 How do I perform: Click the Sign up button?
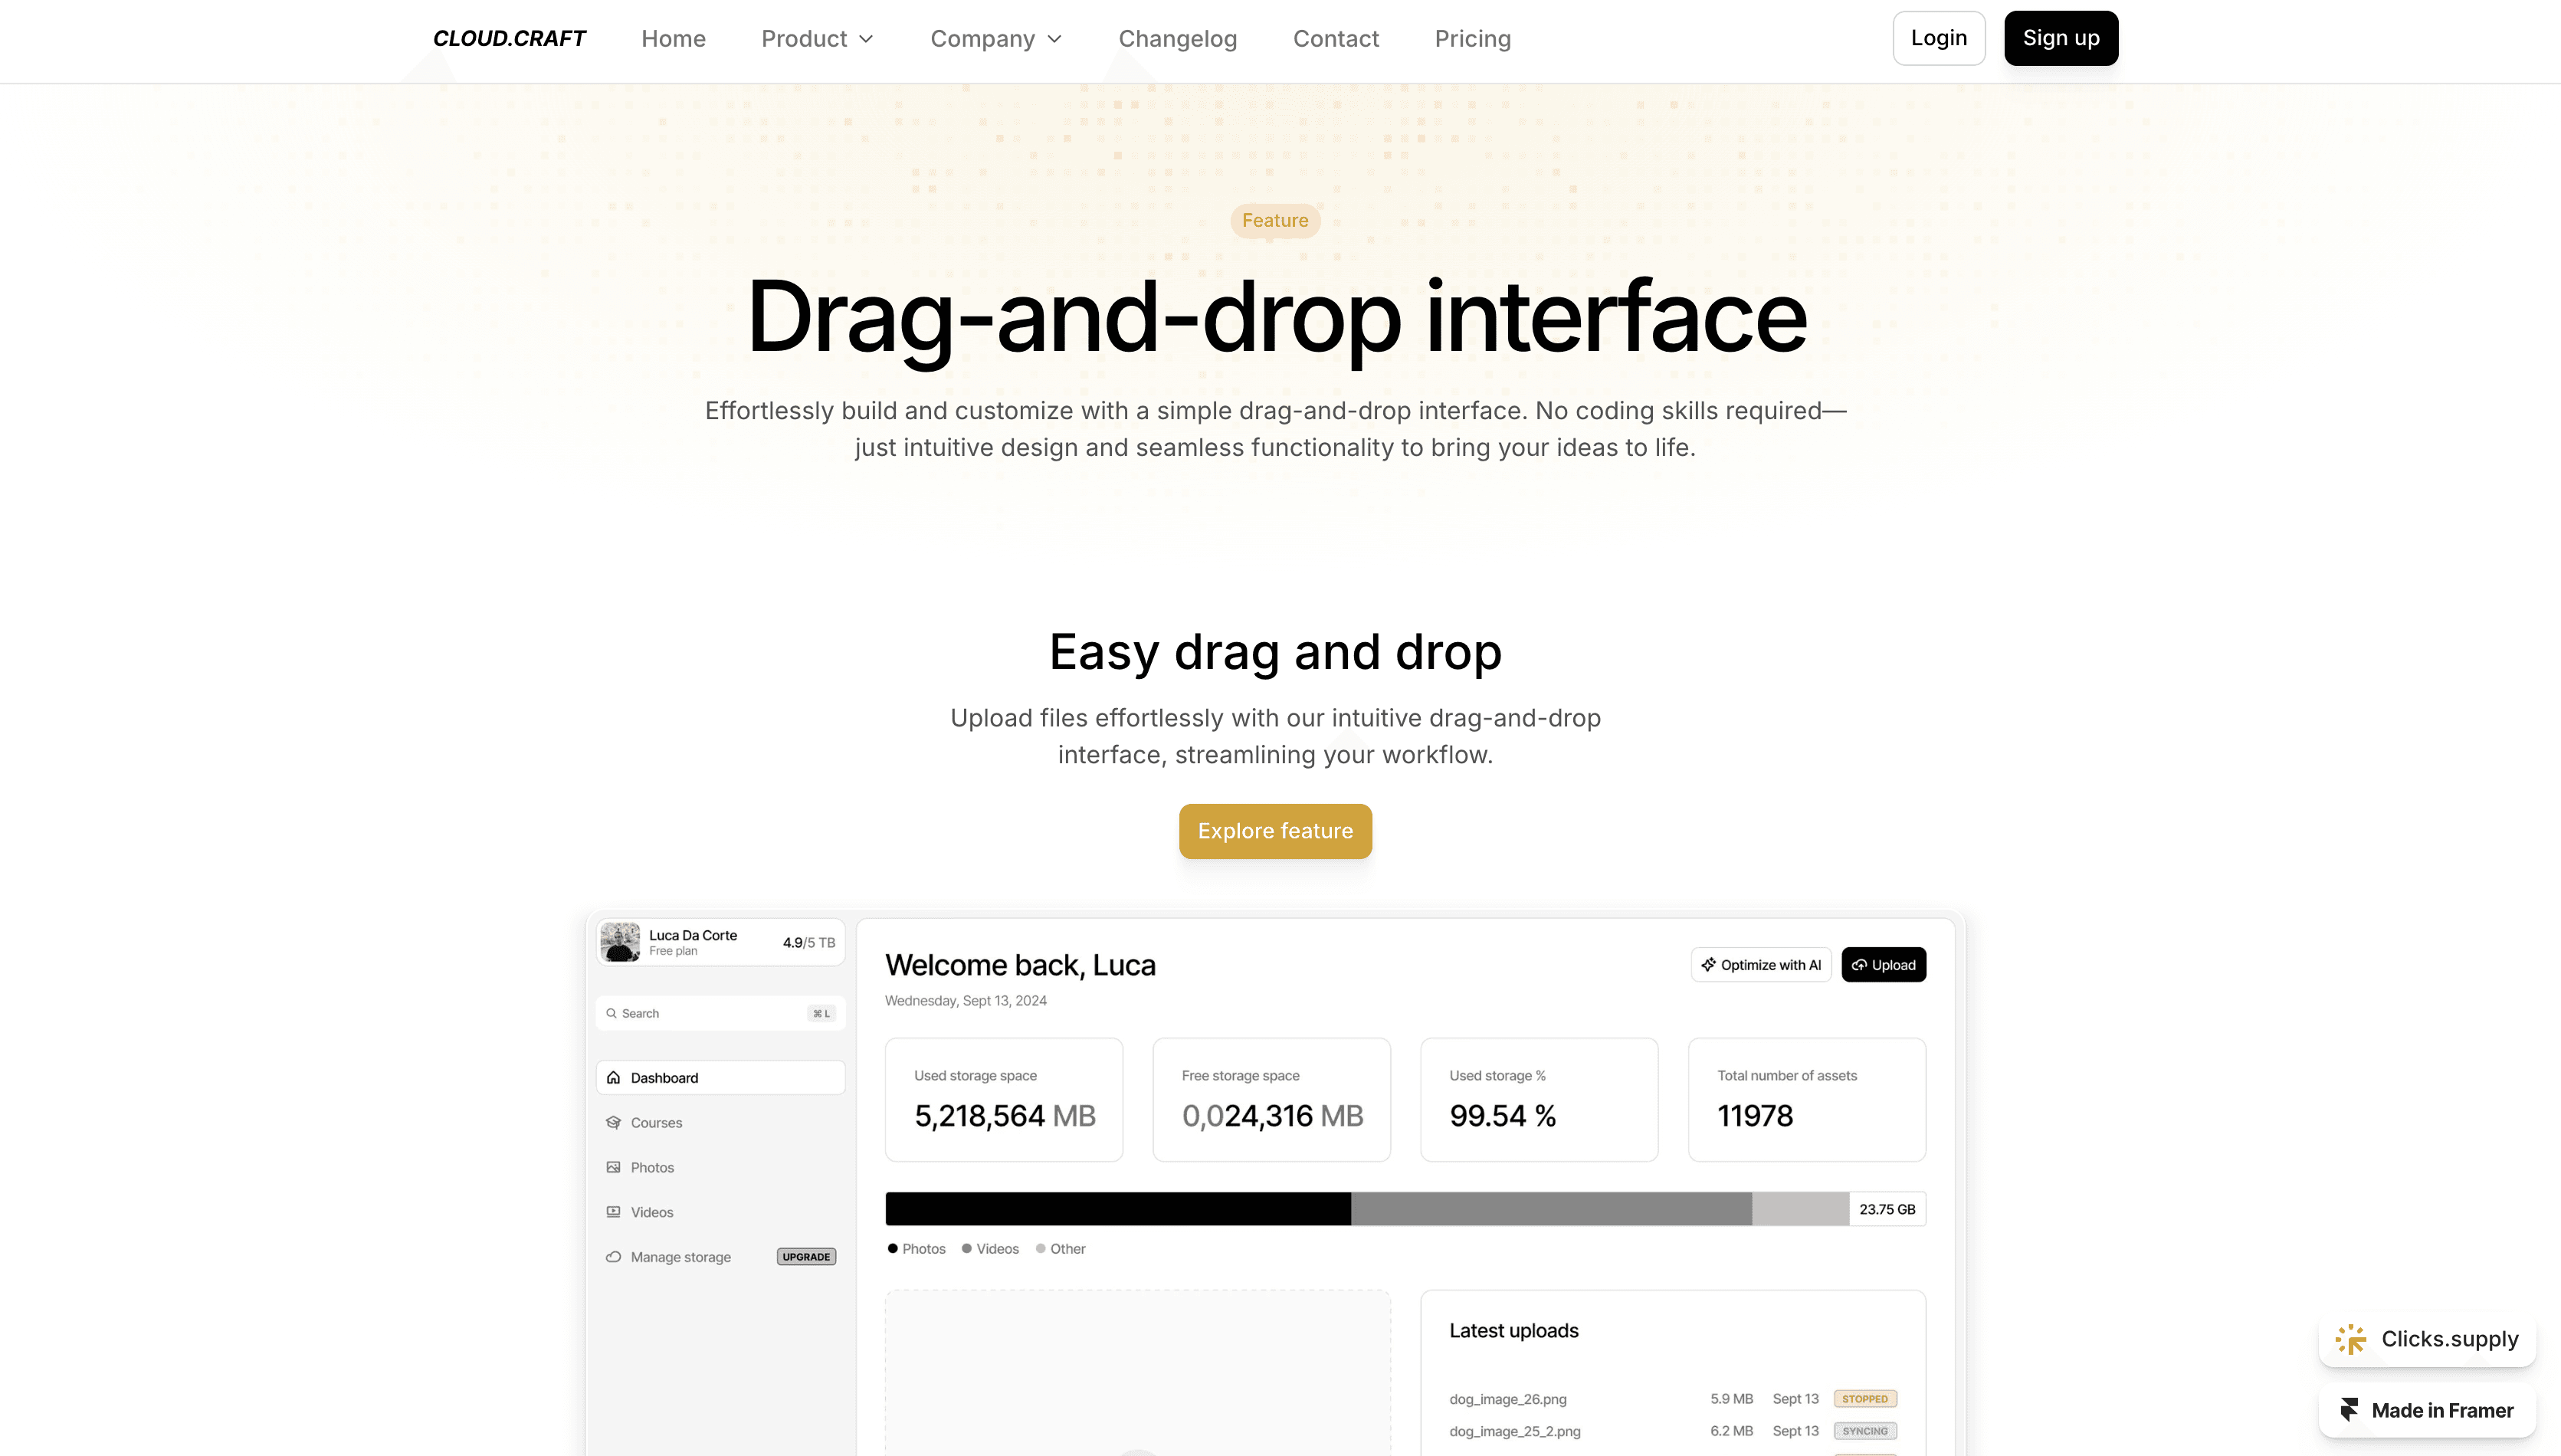tap(2060, 38)
